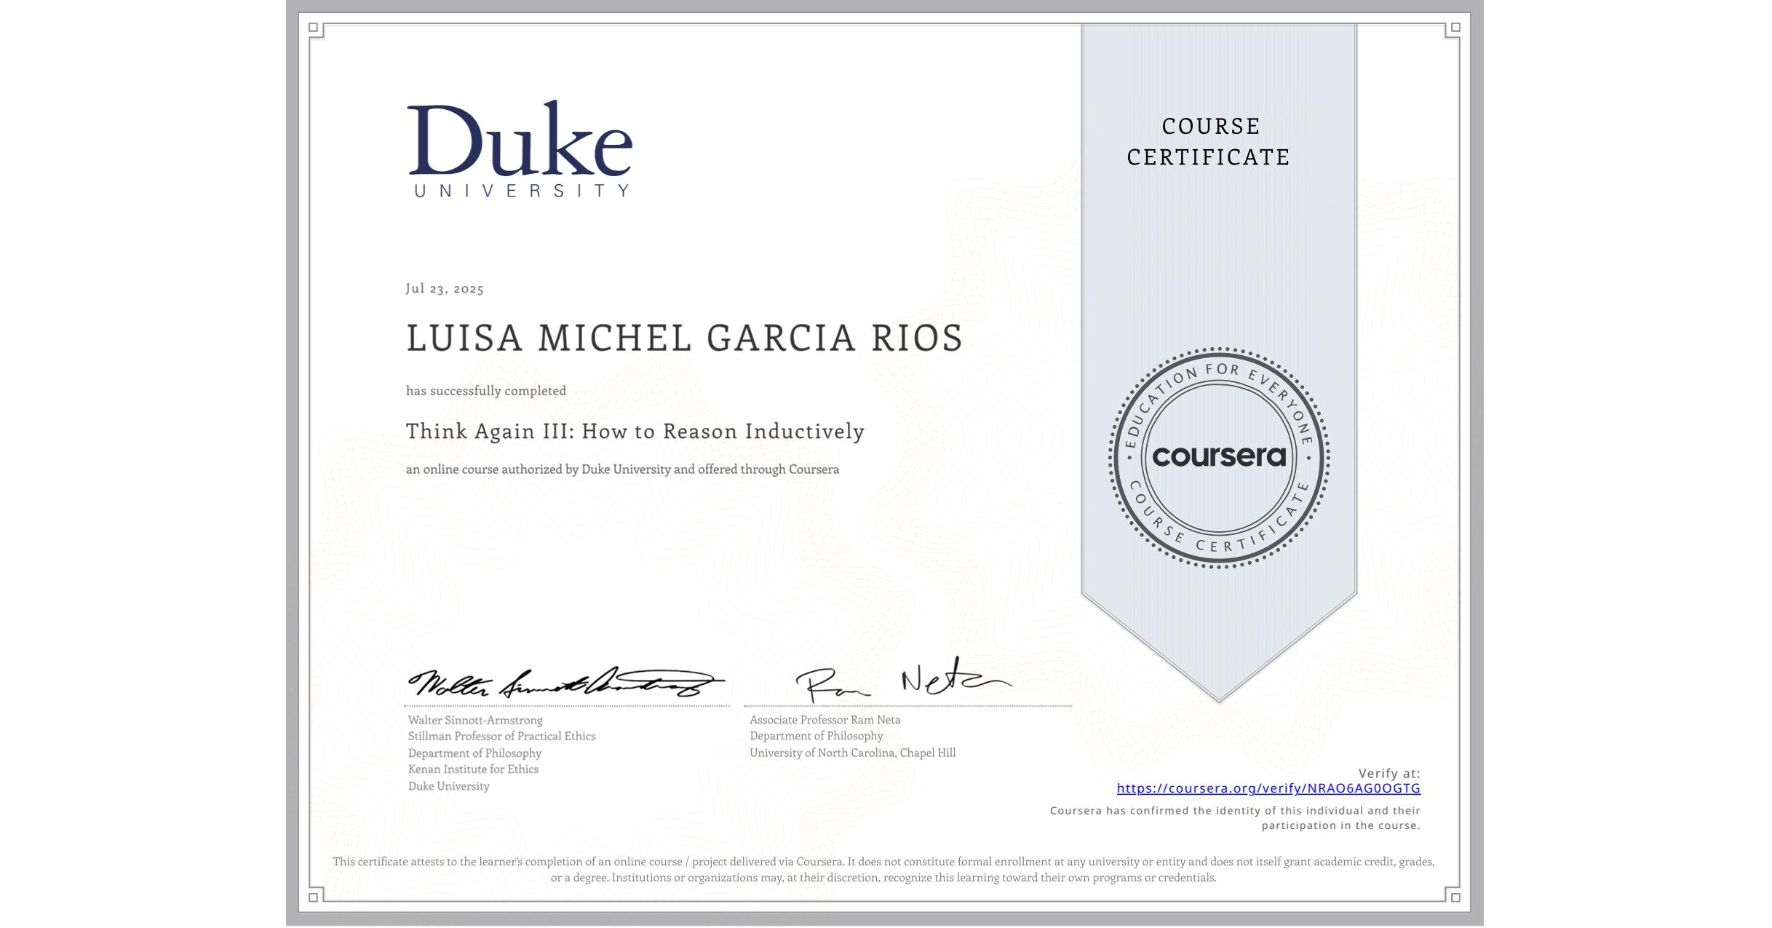Click the 'Verify at:' label
This screenshot has width=1772, height=928.
coord(1389,773)
